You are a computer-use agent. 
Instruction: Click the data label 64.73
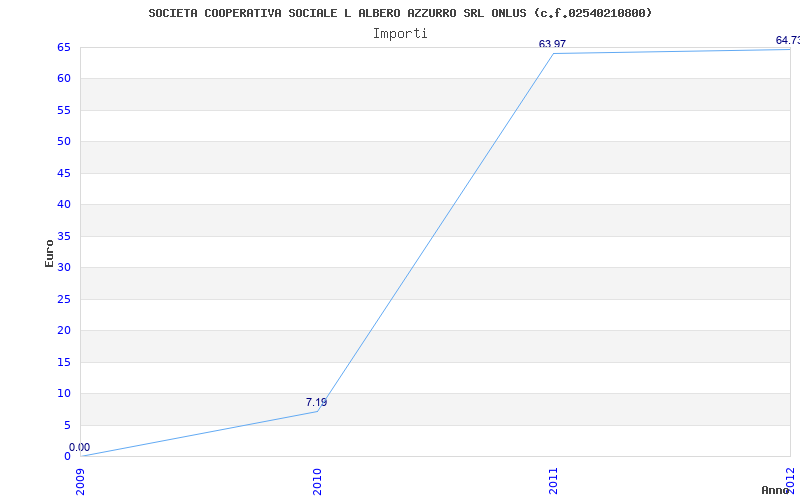pyautogui.click(x=788, y=40)
